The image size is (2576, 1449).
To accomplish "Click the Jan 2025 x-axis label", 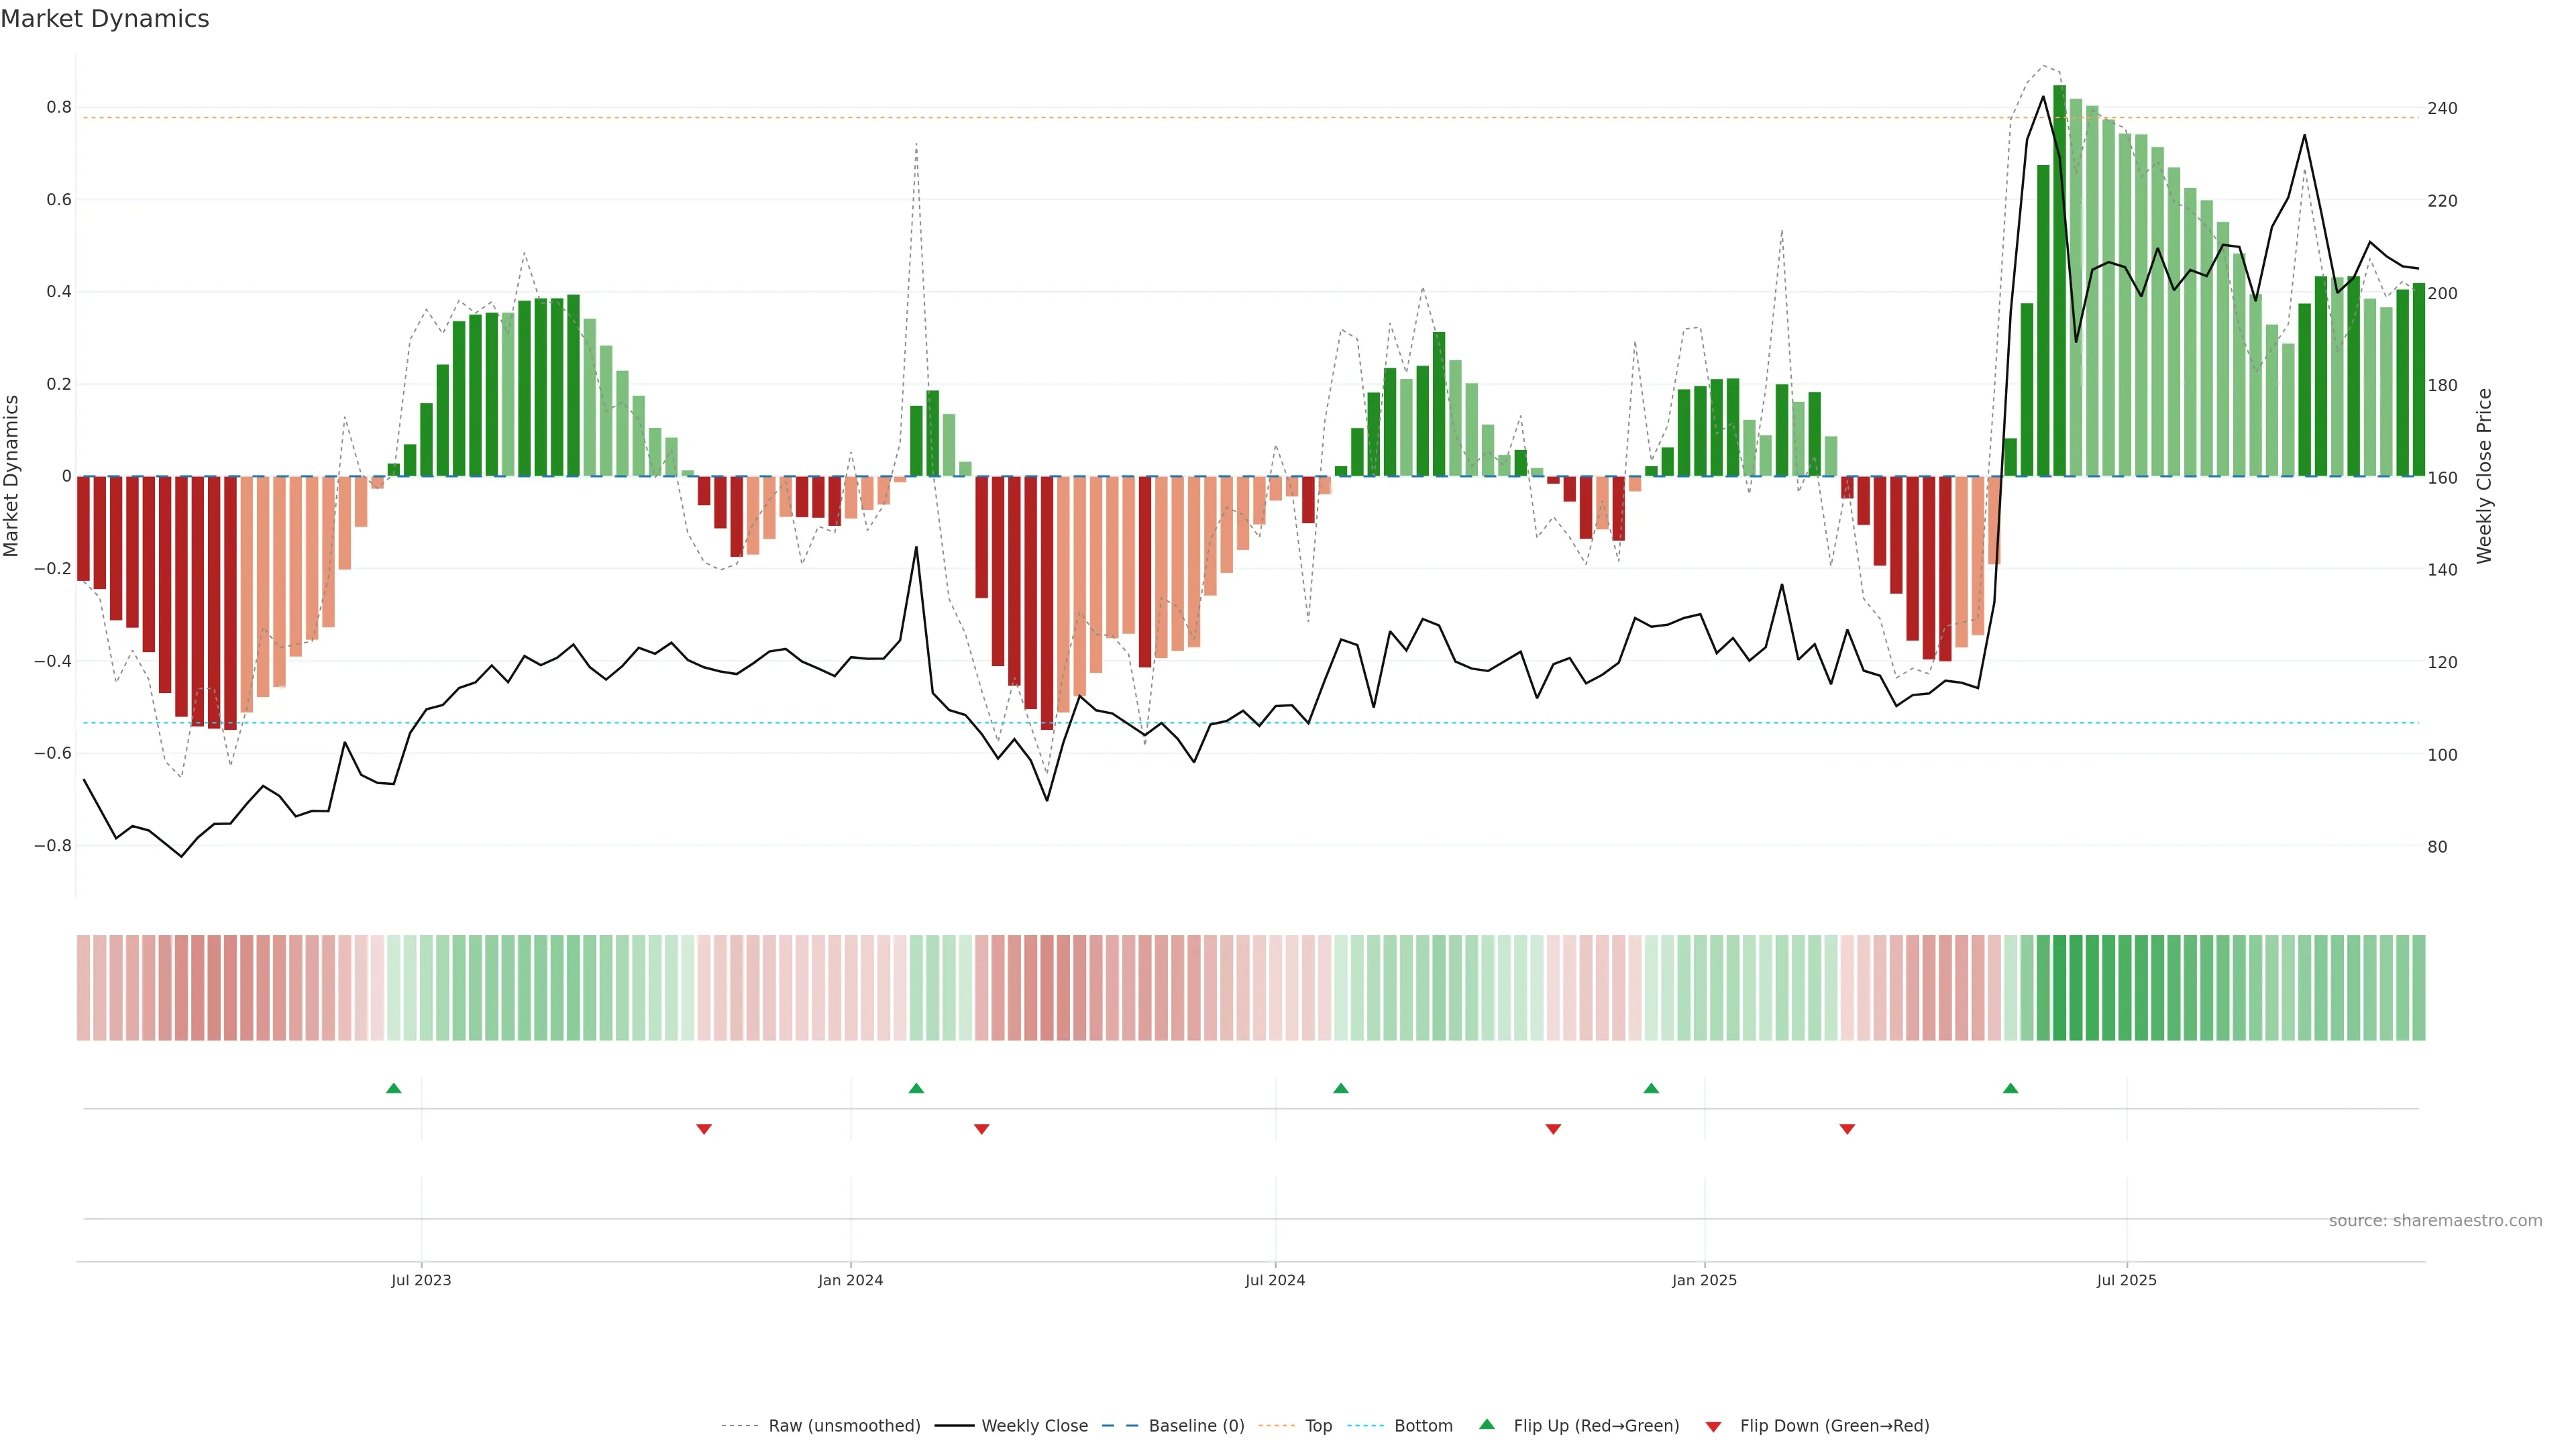I will [1704, 1281].
